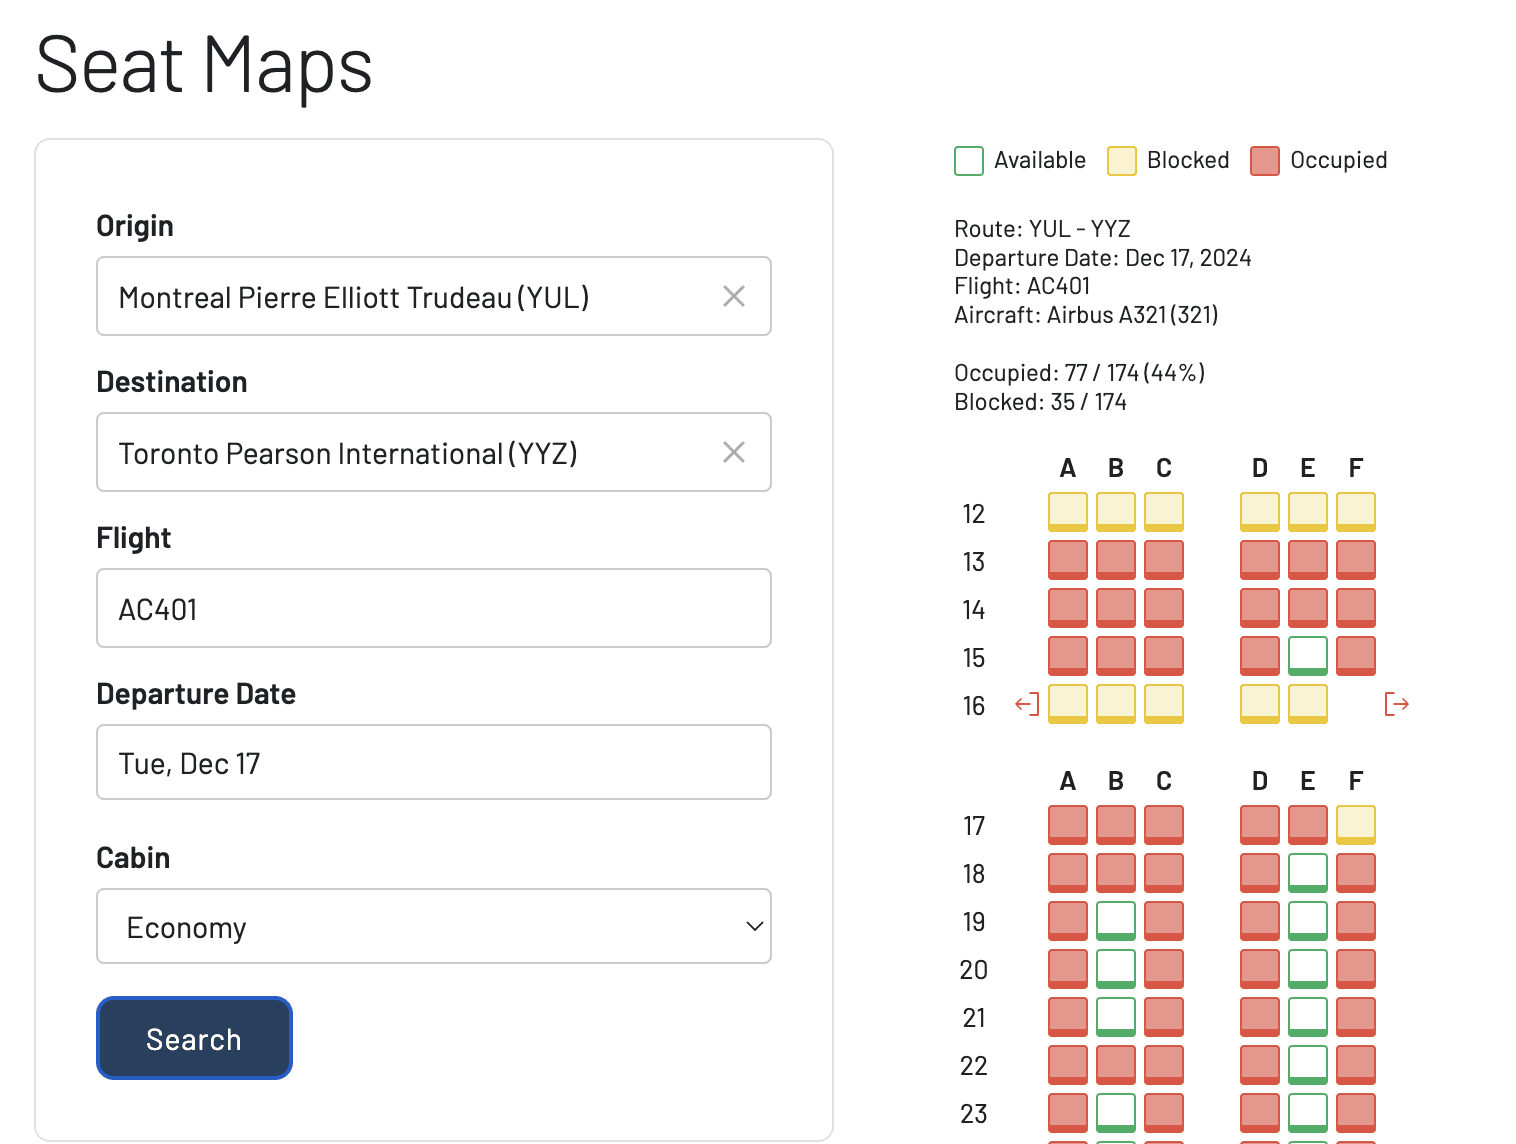1516x1144 pixels.
Task: Select available seat 22E
Action: [x=1308, y=1064]
